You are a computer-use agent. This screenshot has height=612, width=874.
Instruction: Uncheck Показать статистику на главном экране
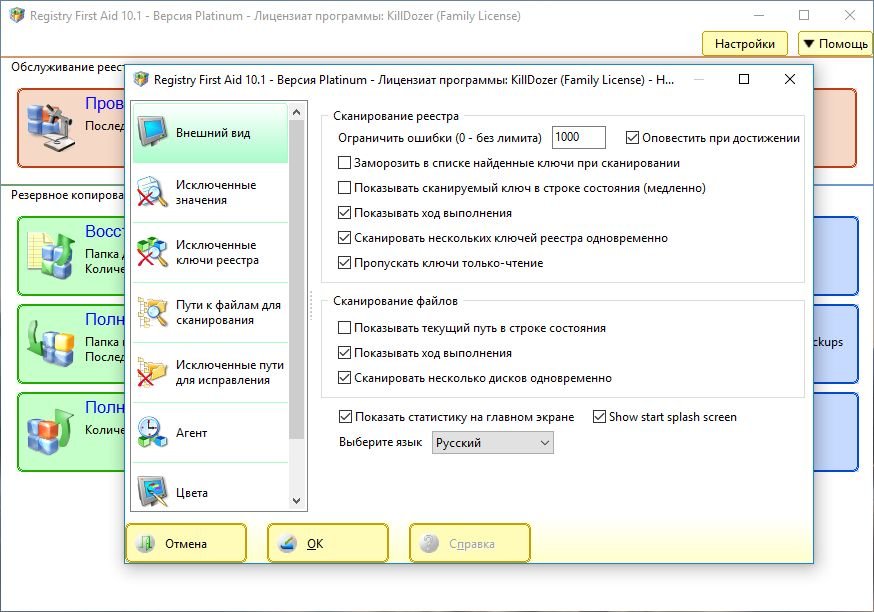pos(346,417)
